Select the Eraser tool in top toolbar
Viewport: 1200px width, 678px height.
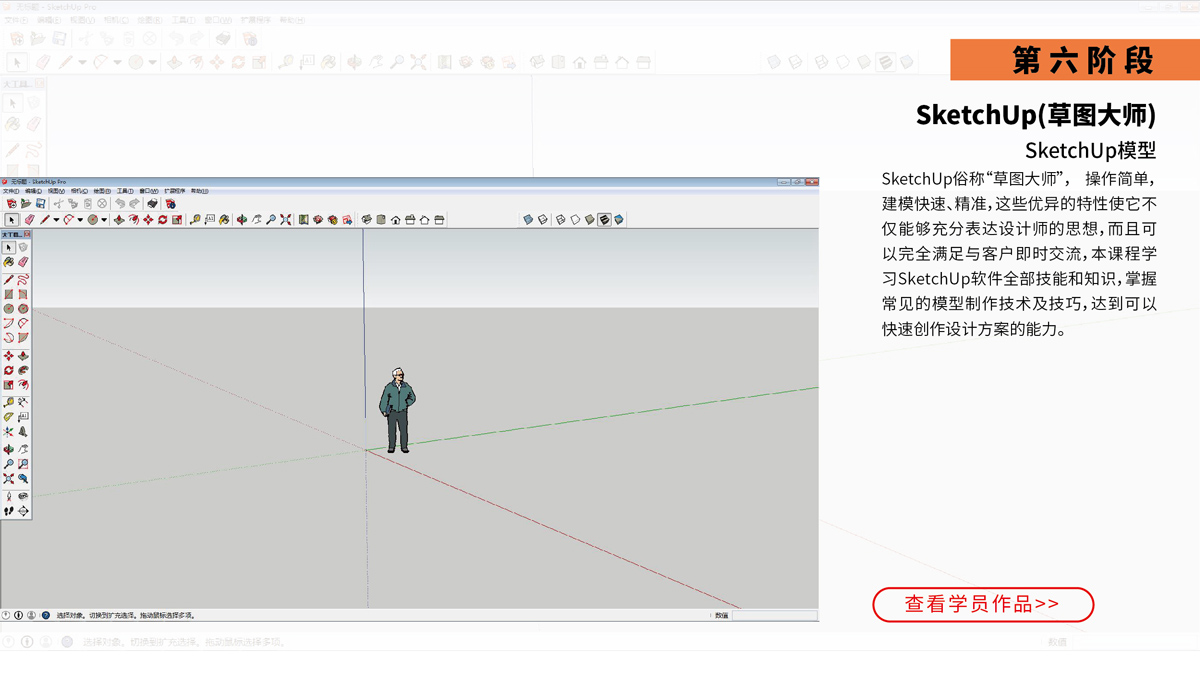click(30, 219)
